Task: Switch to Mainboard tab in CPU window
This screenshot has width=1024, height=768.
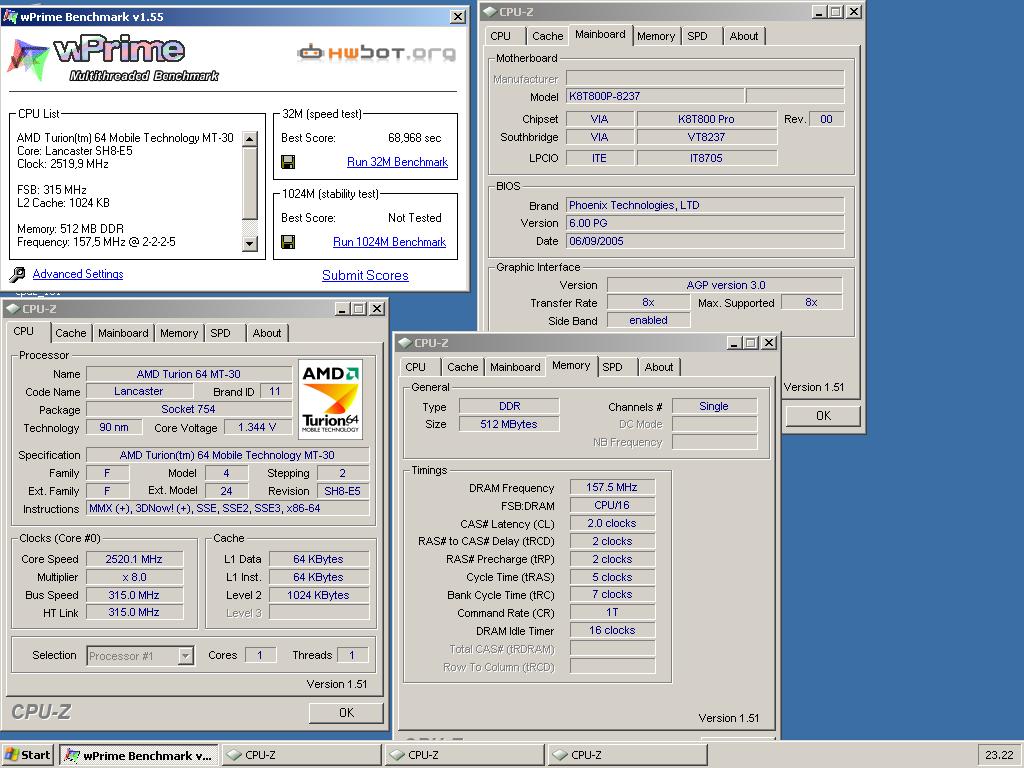Action: coord(123,333)
